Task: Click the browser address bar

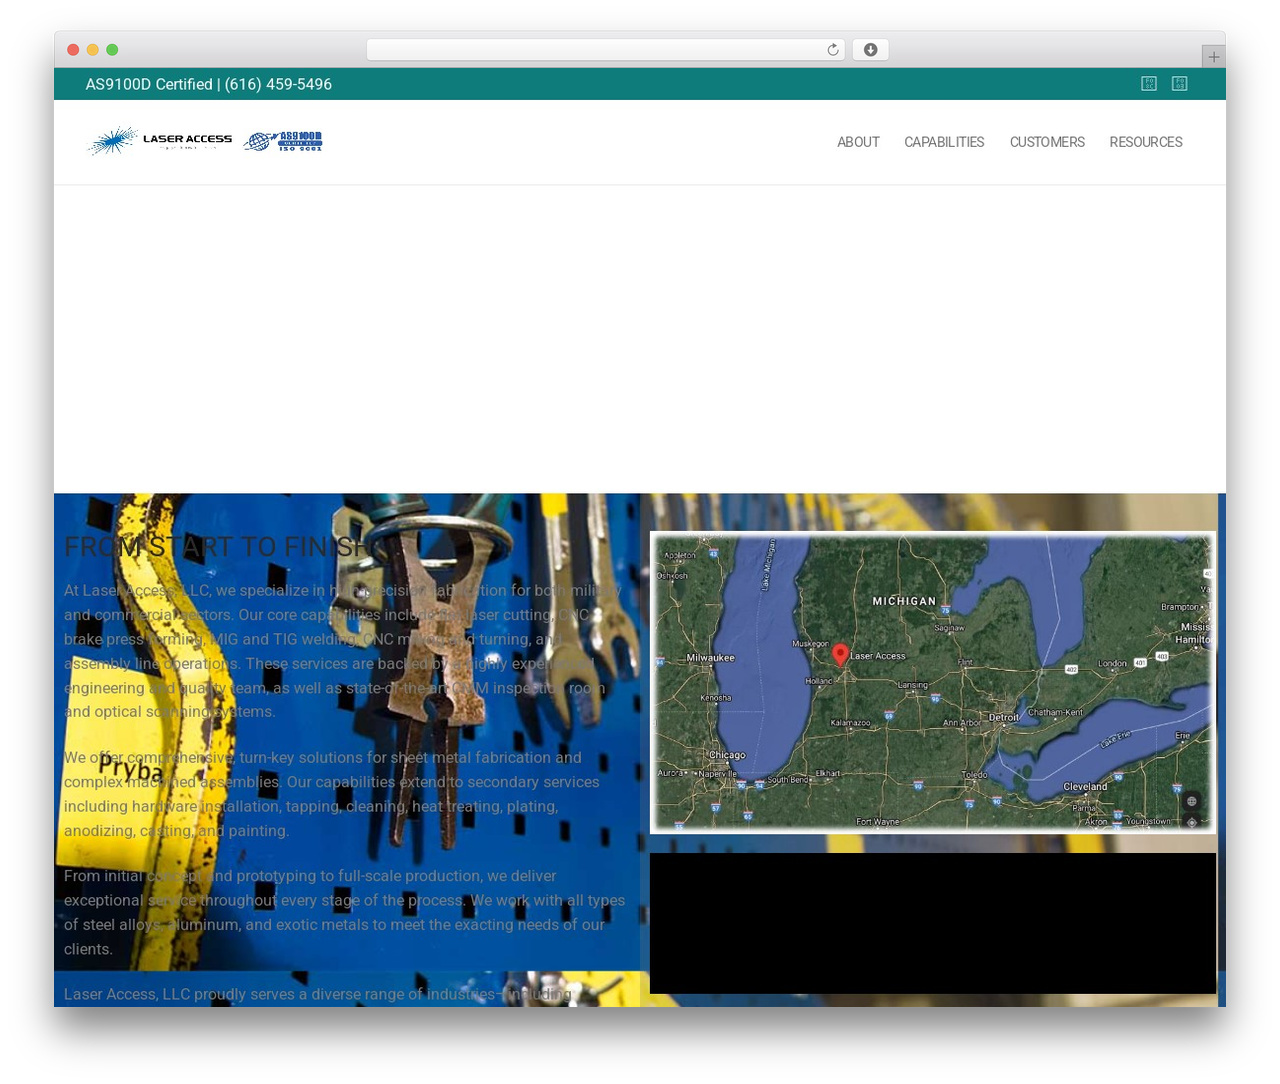Action: (606, 50)
